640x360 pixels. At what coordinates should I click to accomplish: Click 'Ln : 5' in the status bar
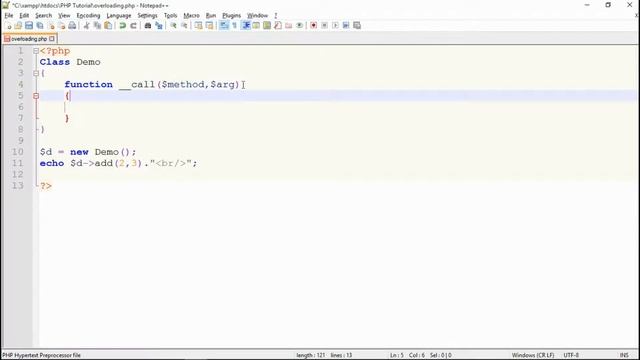pos(397,355)
